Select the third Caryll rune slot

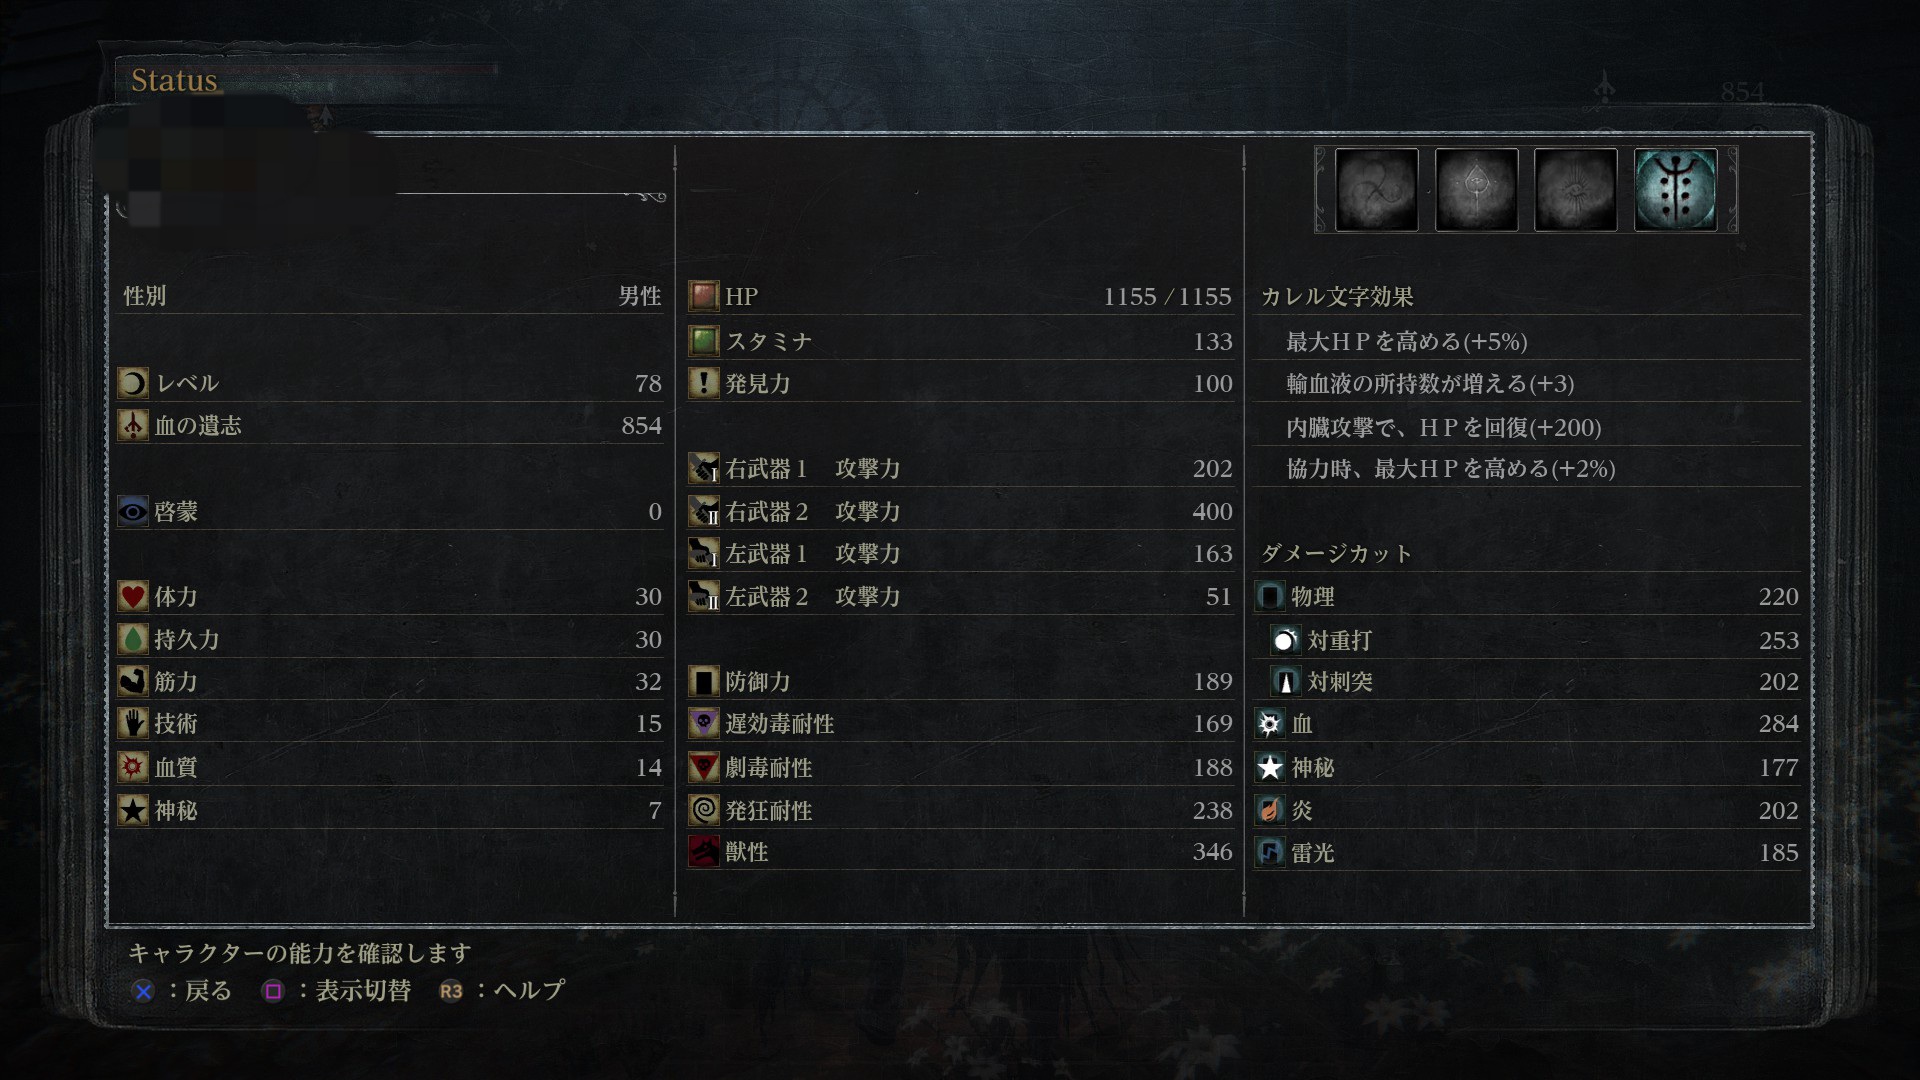click(x=1575, y=189)
